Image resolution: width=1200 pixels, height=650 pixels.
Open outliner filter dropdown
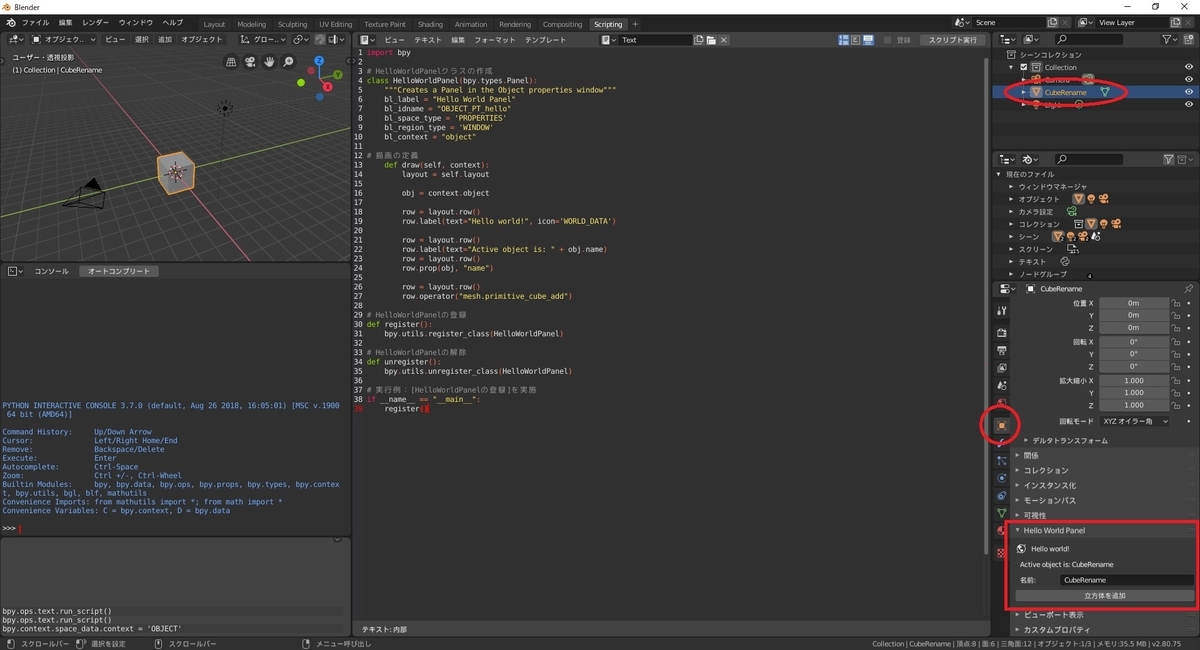(1172, 39)
